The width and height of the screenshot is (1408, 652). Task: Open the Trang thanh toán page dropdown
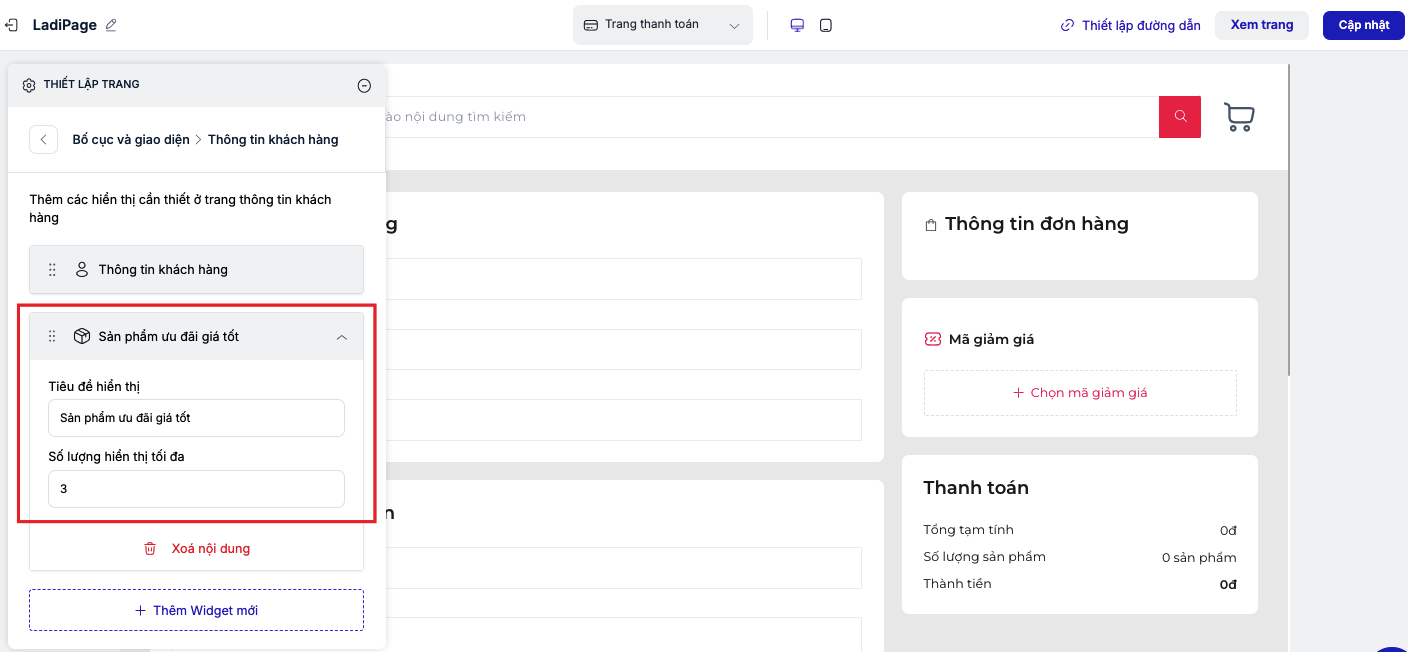pyautogui.click(x=662, y=25)
